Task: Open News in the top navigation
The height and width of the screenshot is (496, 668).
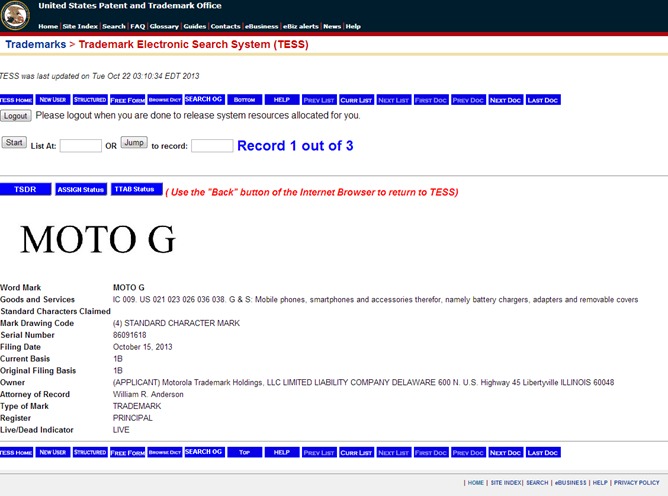Action: 332,26
